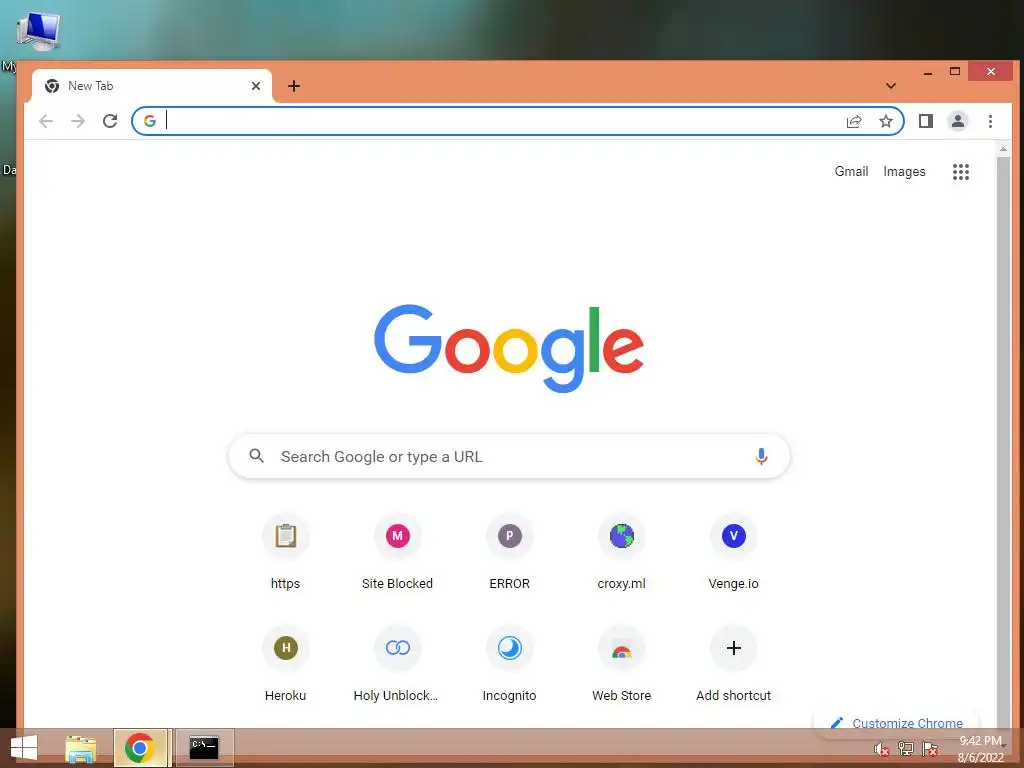Click the muted volume tray icon

click(x=882, y=748)
